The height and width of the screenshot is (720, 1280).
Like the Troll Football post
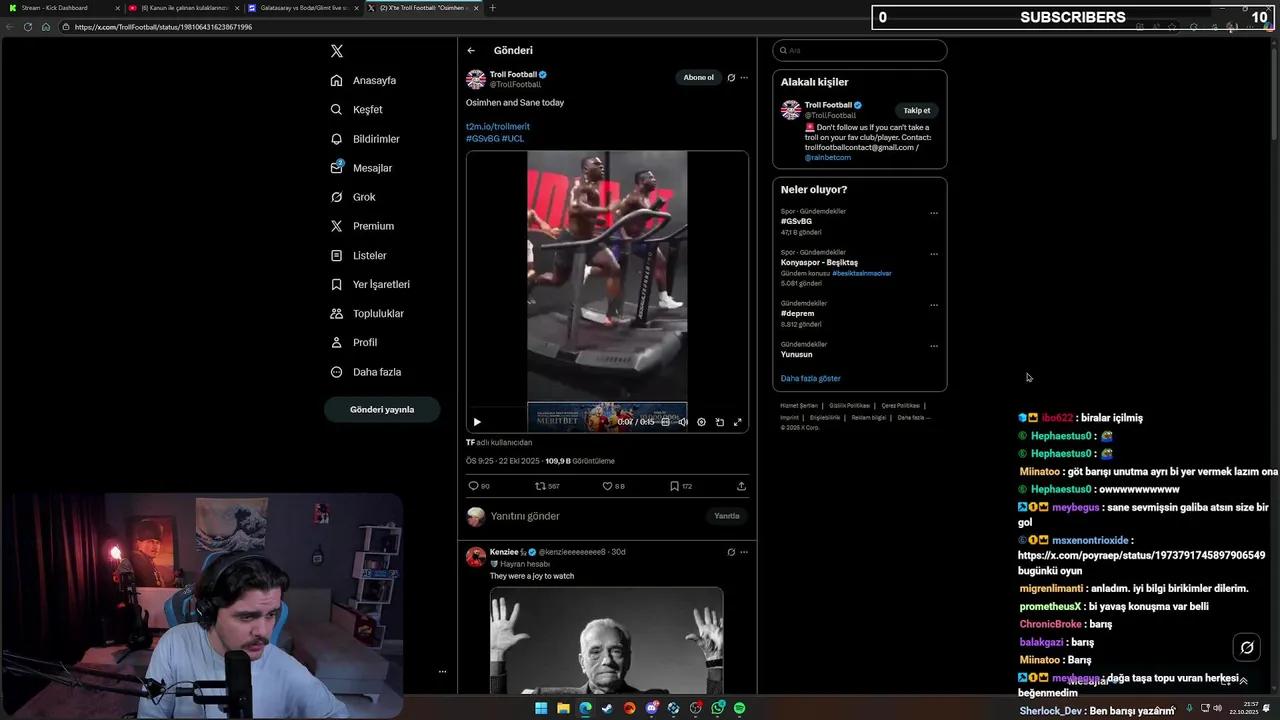point(613,486)
